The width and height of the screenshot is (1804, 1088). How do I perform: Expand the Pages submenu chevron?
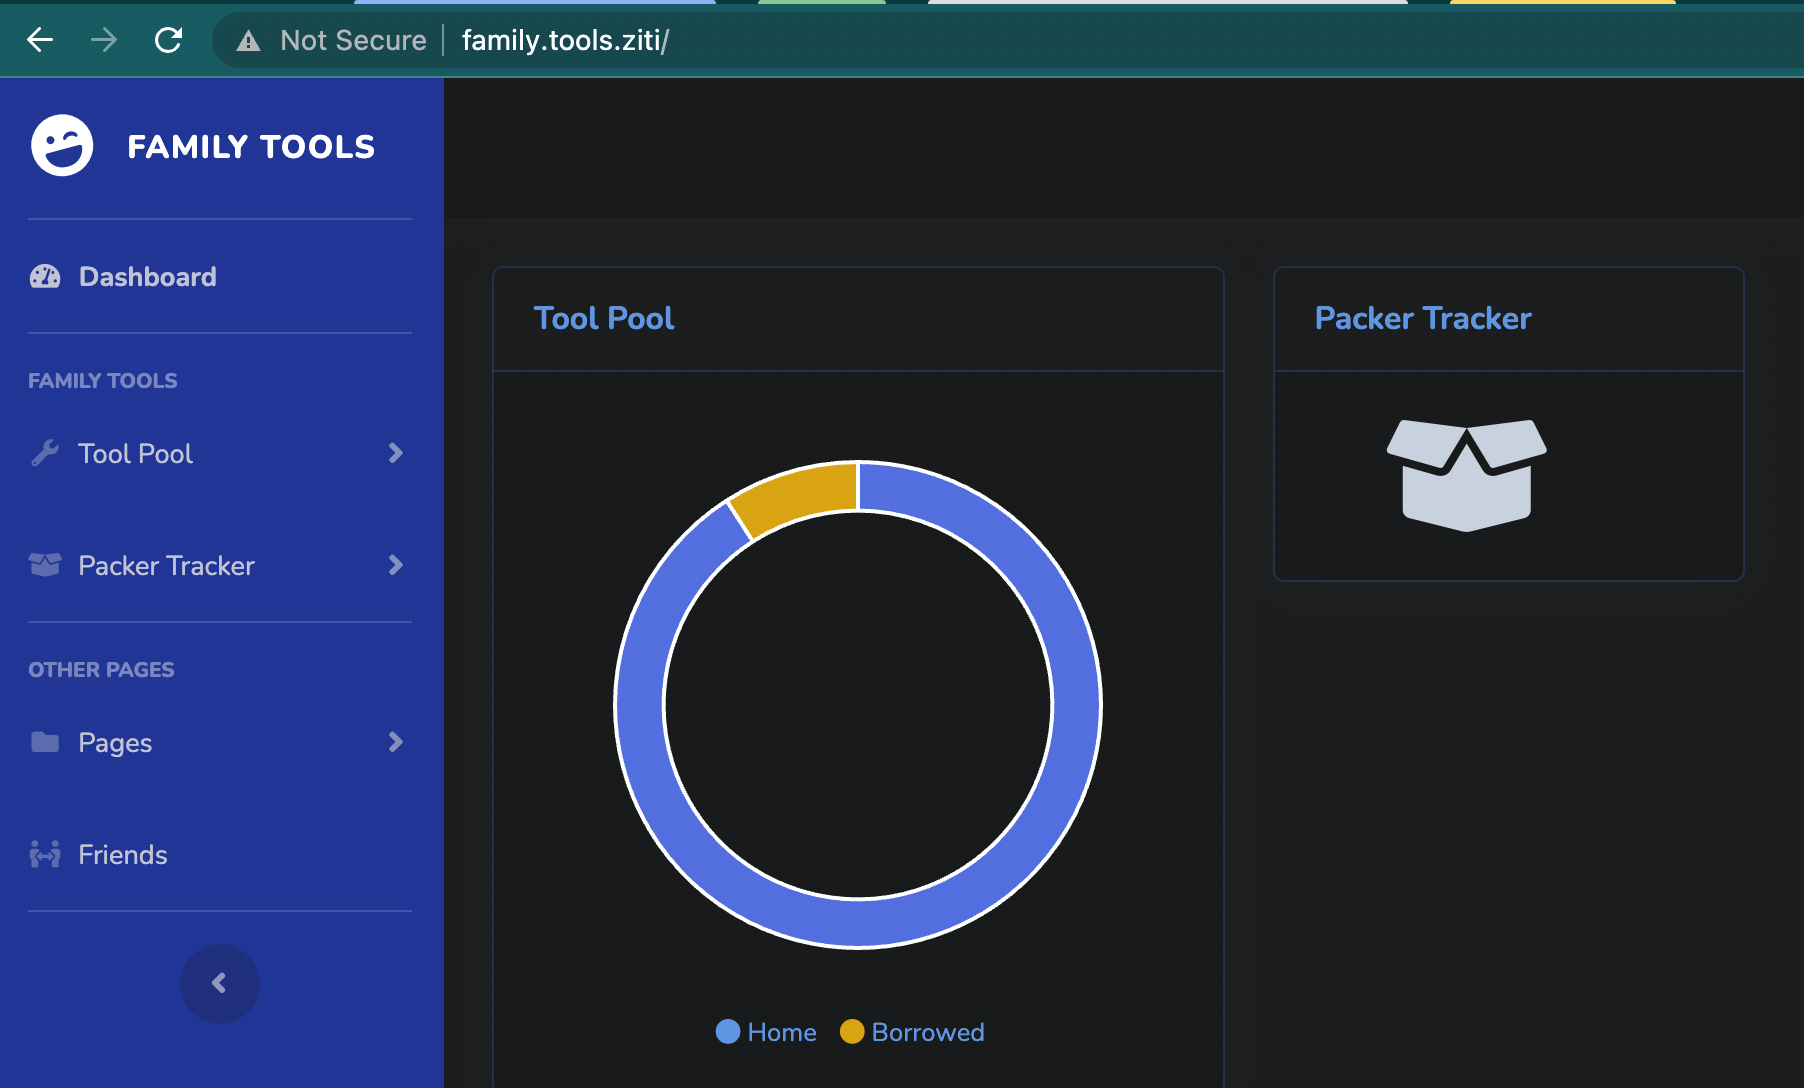(x=395, y=742)
